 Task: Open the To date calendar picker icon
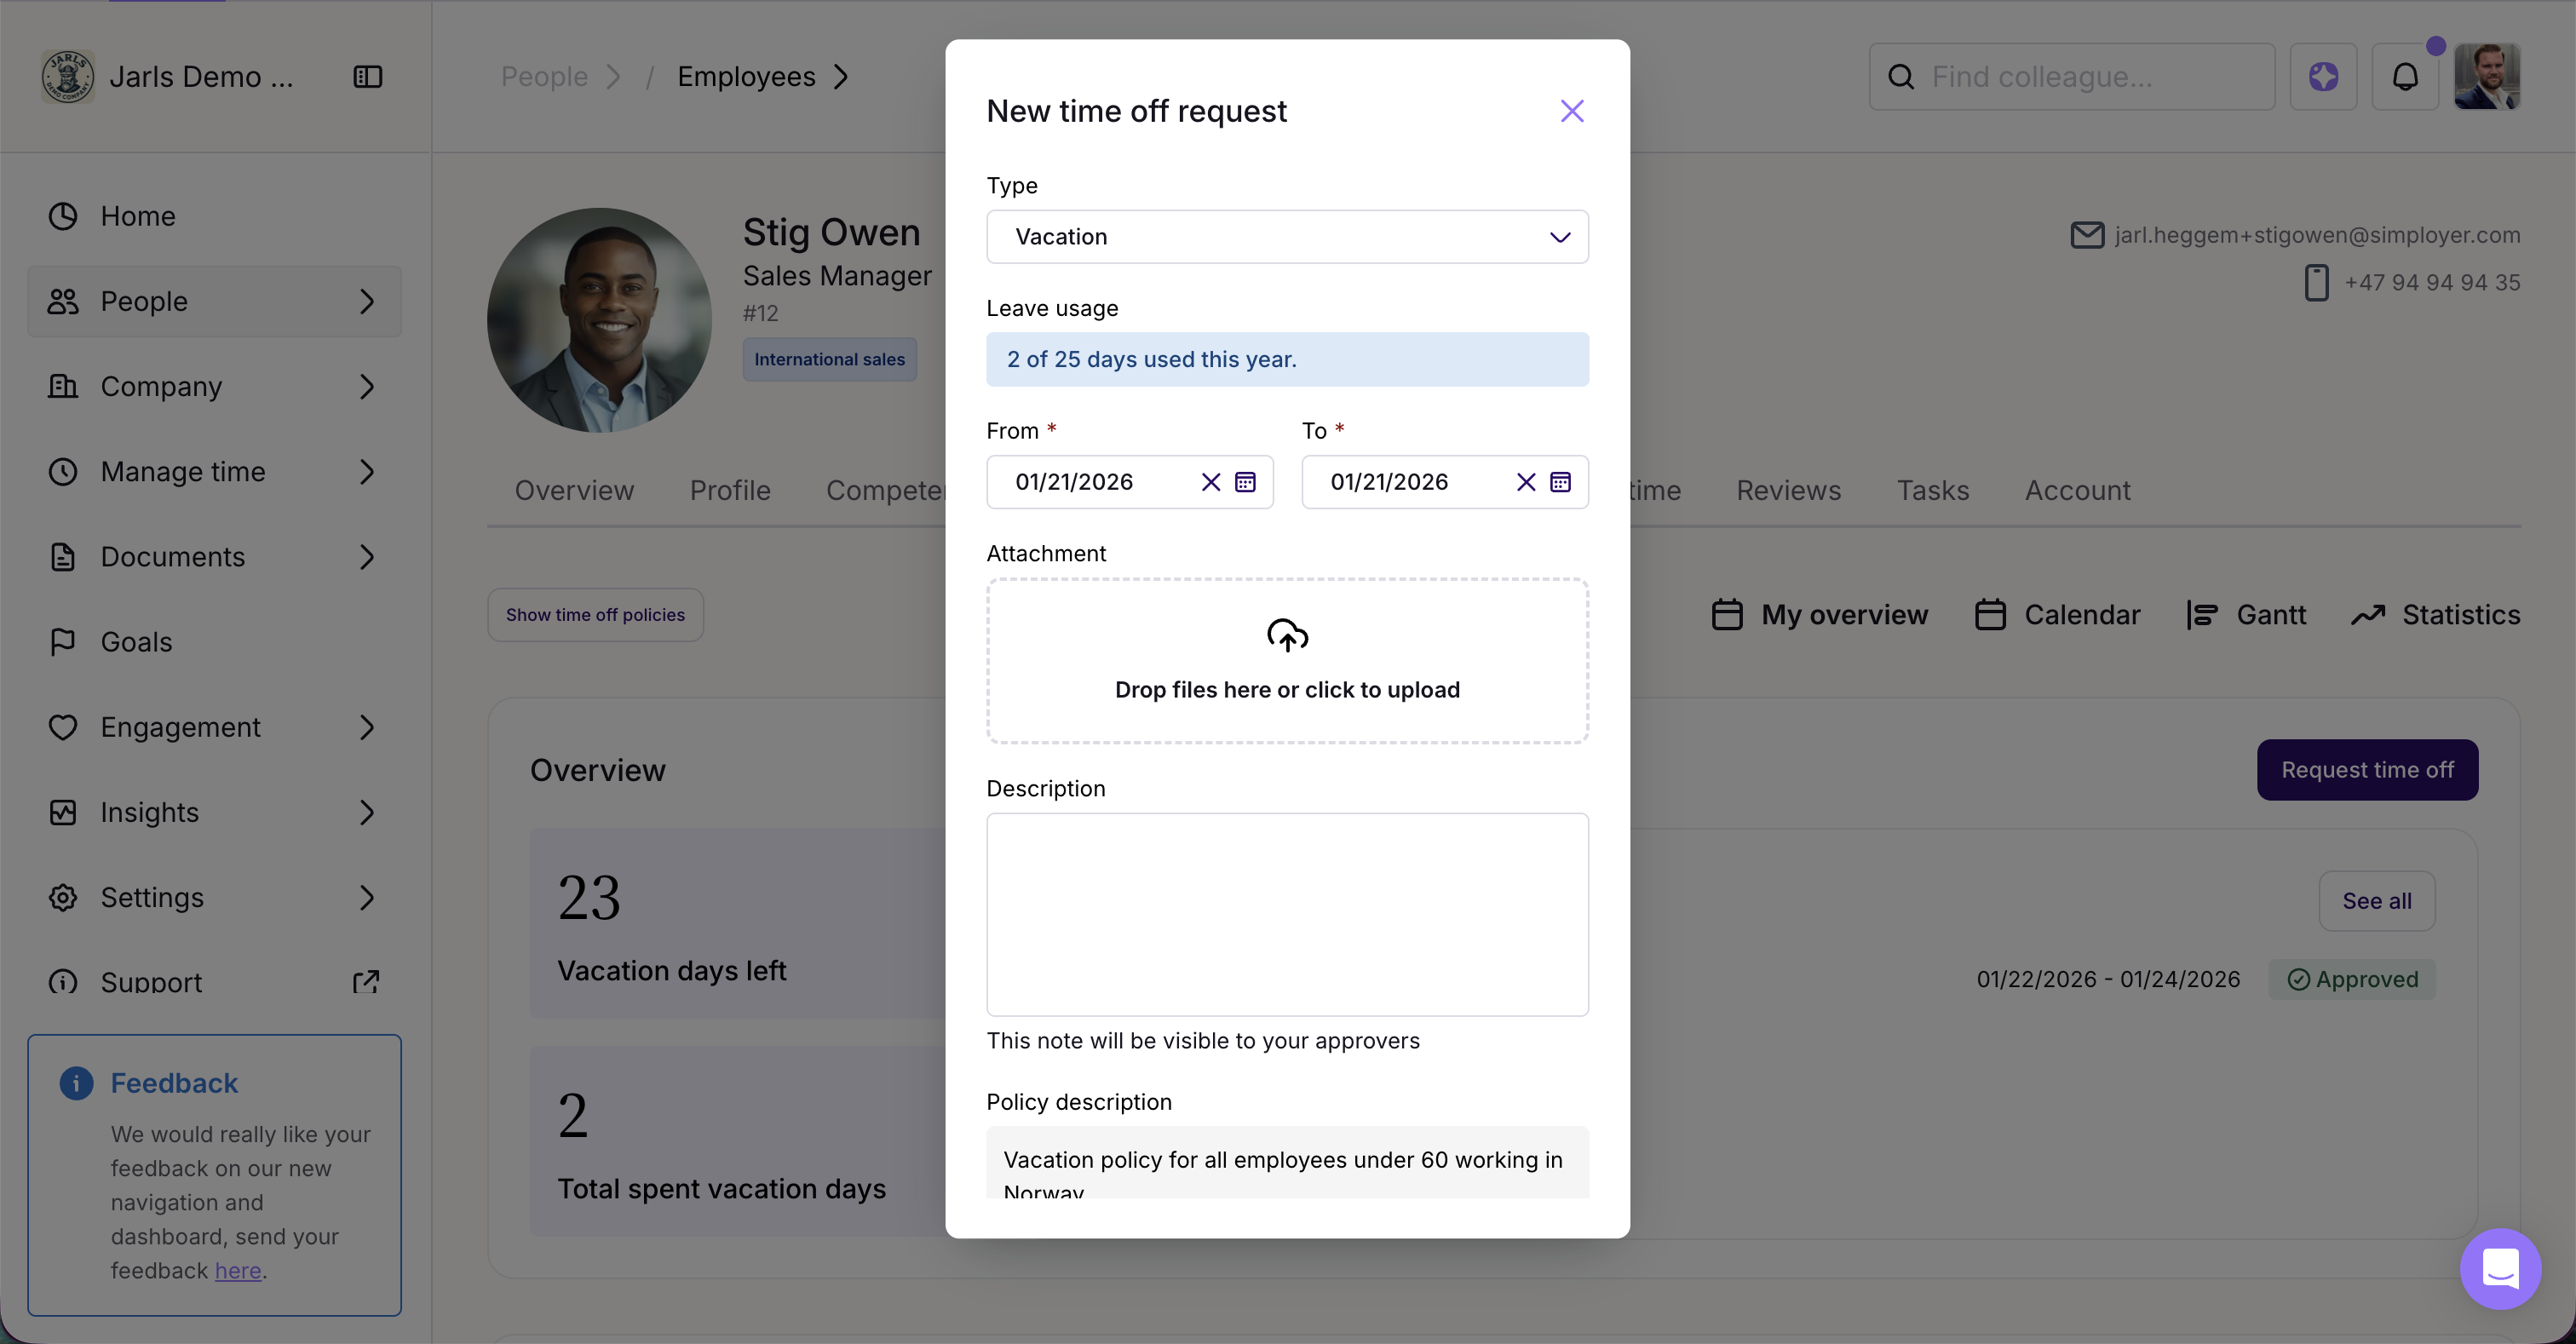(x=1560, y=482)
